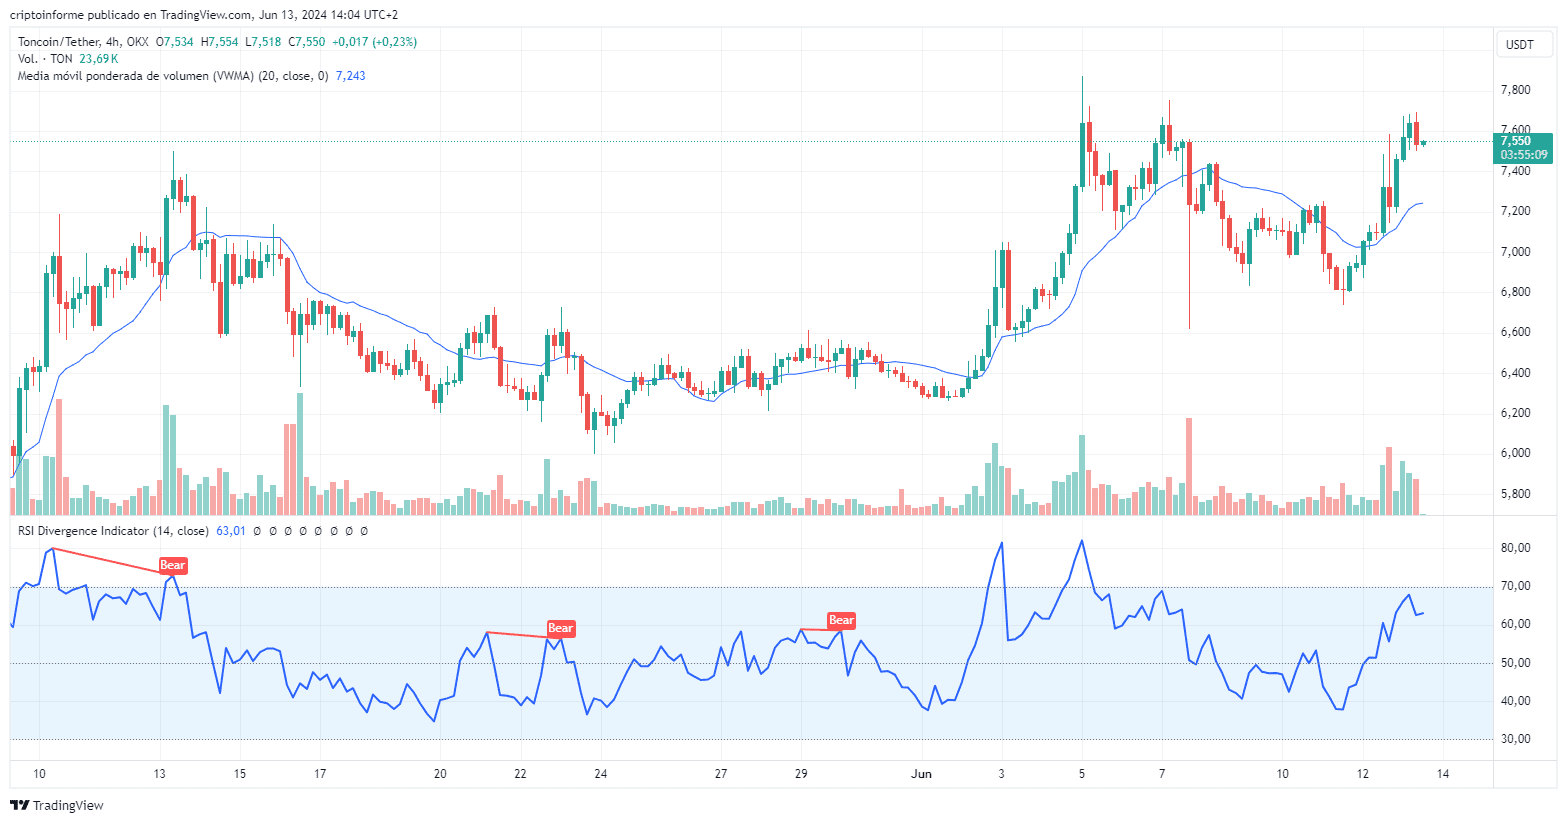Click the 27 date on the time axis
The image size is (1567, 823).
721,774
